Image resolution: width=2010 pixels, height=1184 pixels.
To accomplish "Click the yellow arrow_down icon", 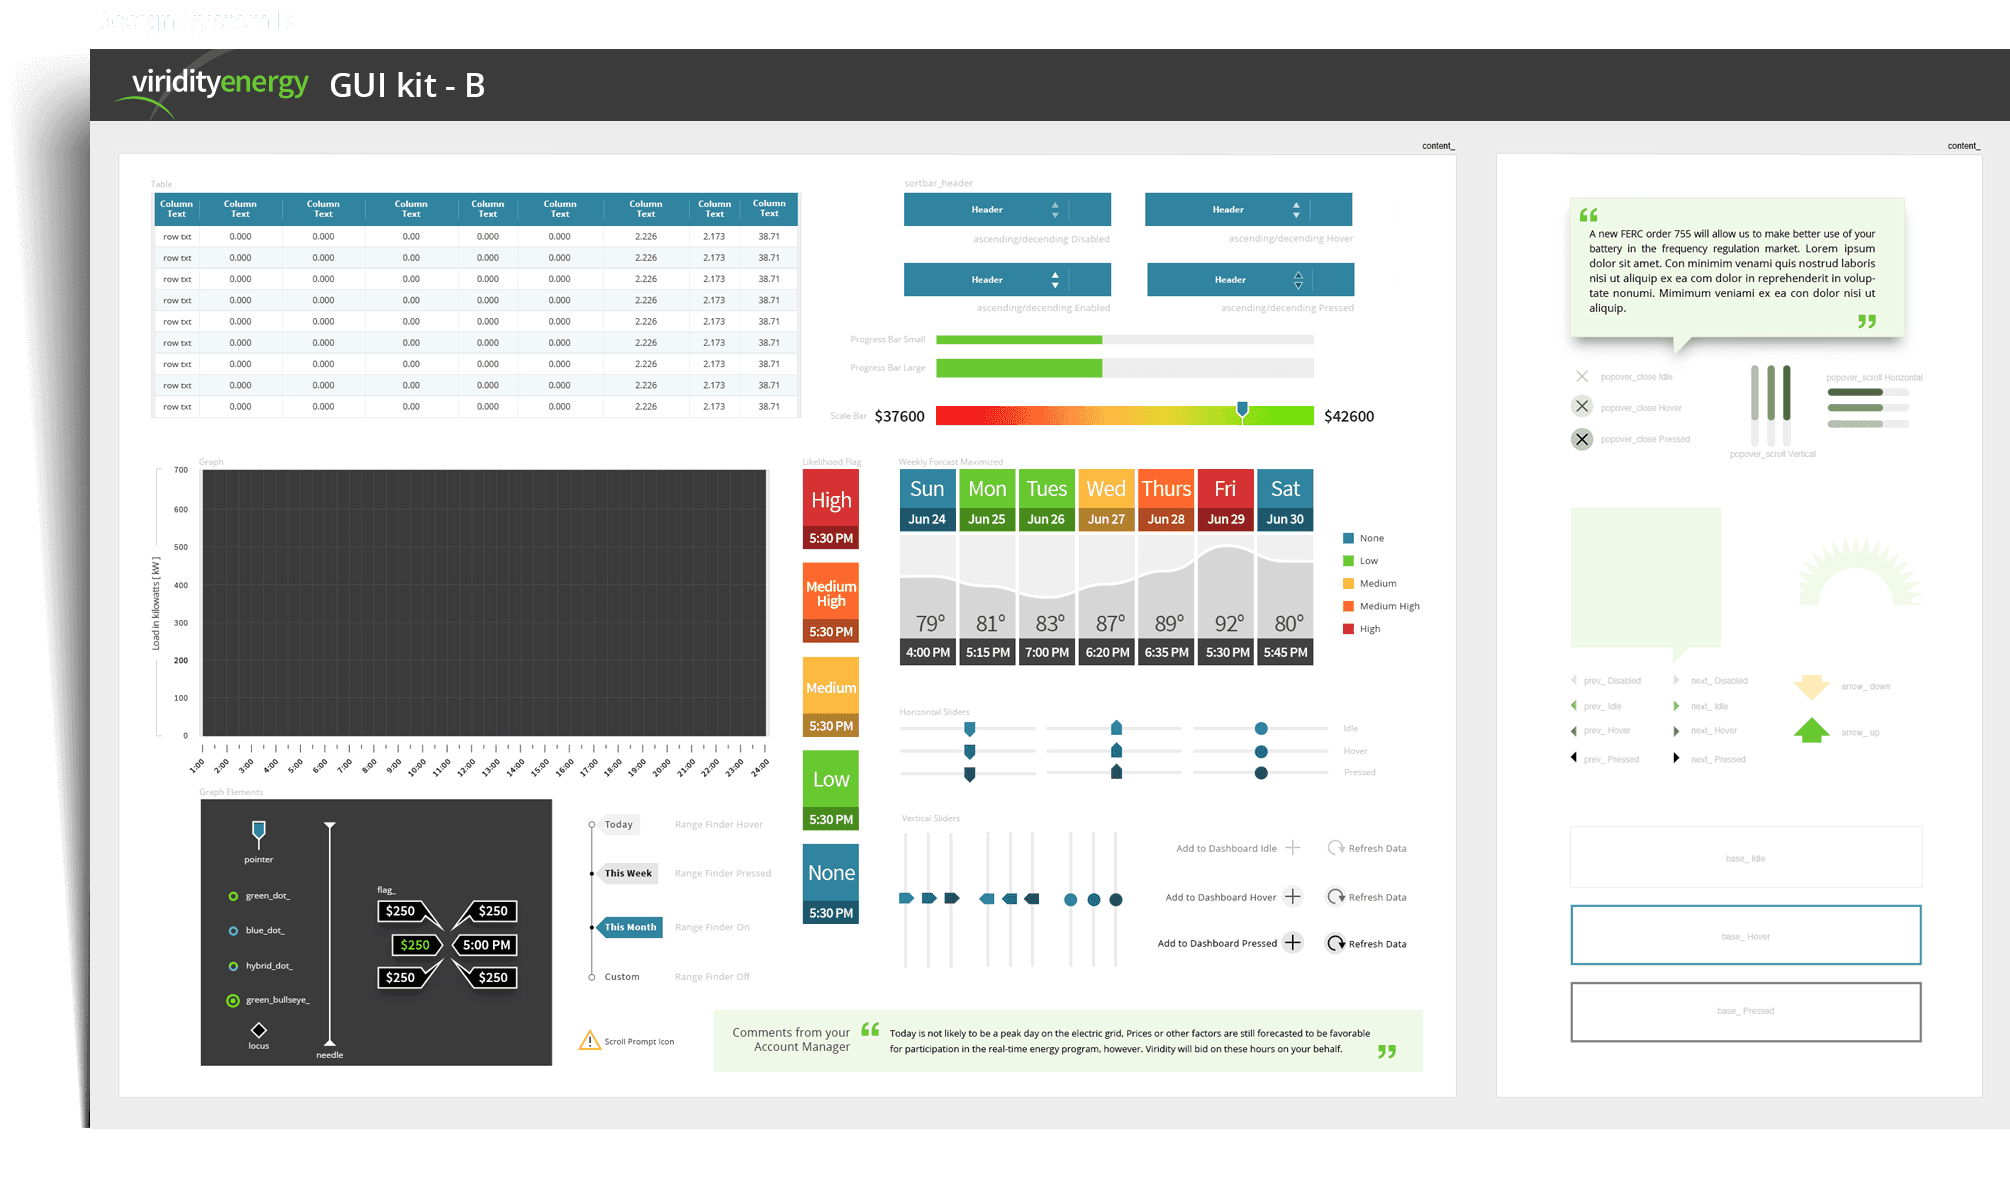I will click(1811, 686).
